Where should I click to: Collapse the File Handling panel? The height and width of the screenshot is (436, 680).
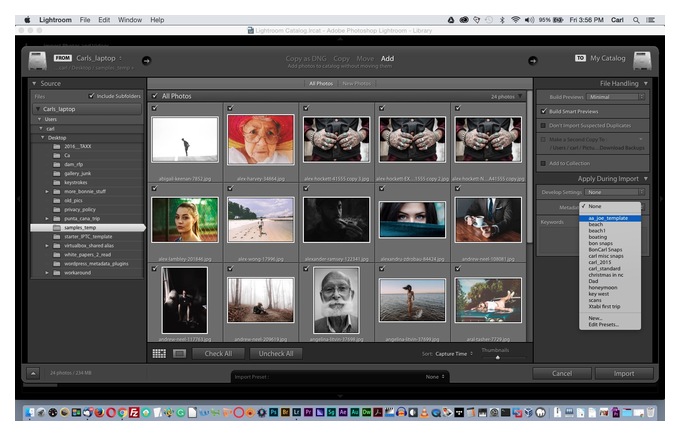(x=646, y=83)
